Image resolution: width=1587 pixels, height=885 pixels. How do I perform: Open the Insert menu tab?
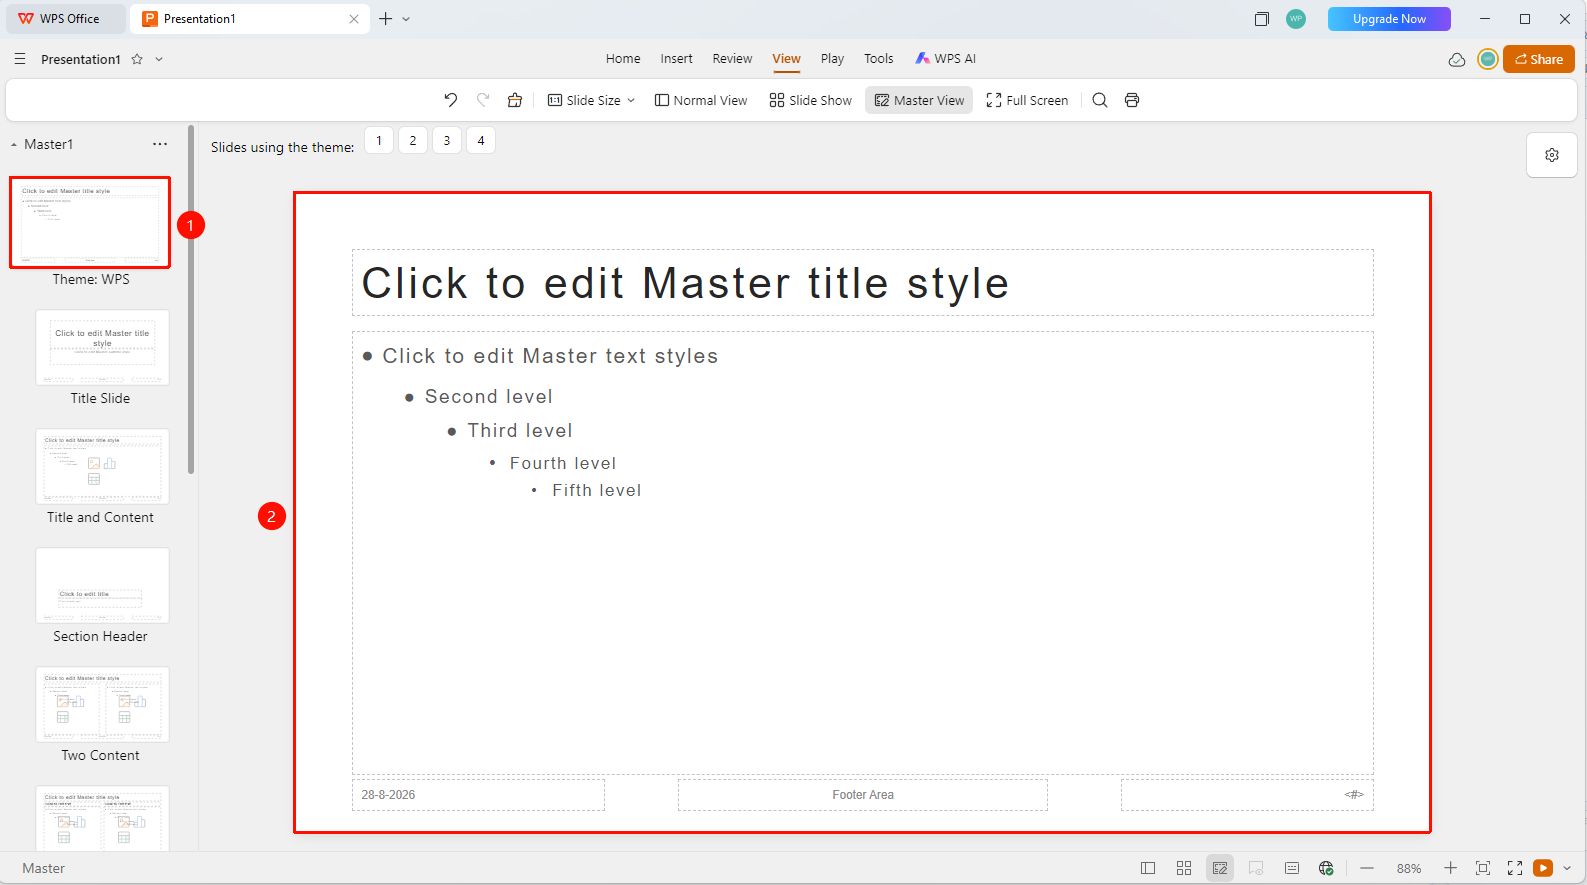pos(676,59)
